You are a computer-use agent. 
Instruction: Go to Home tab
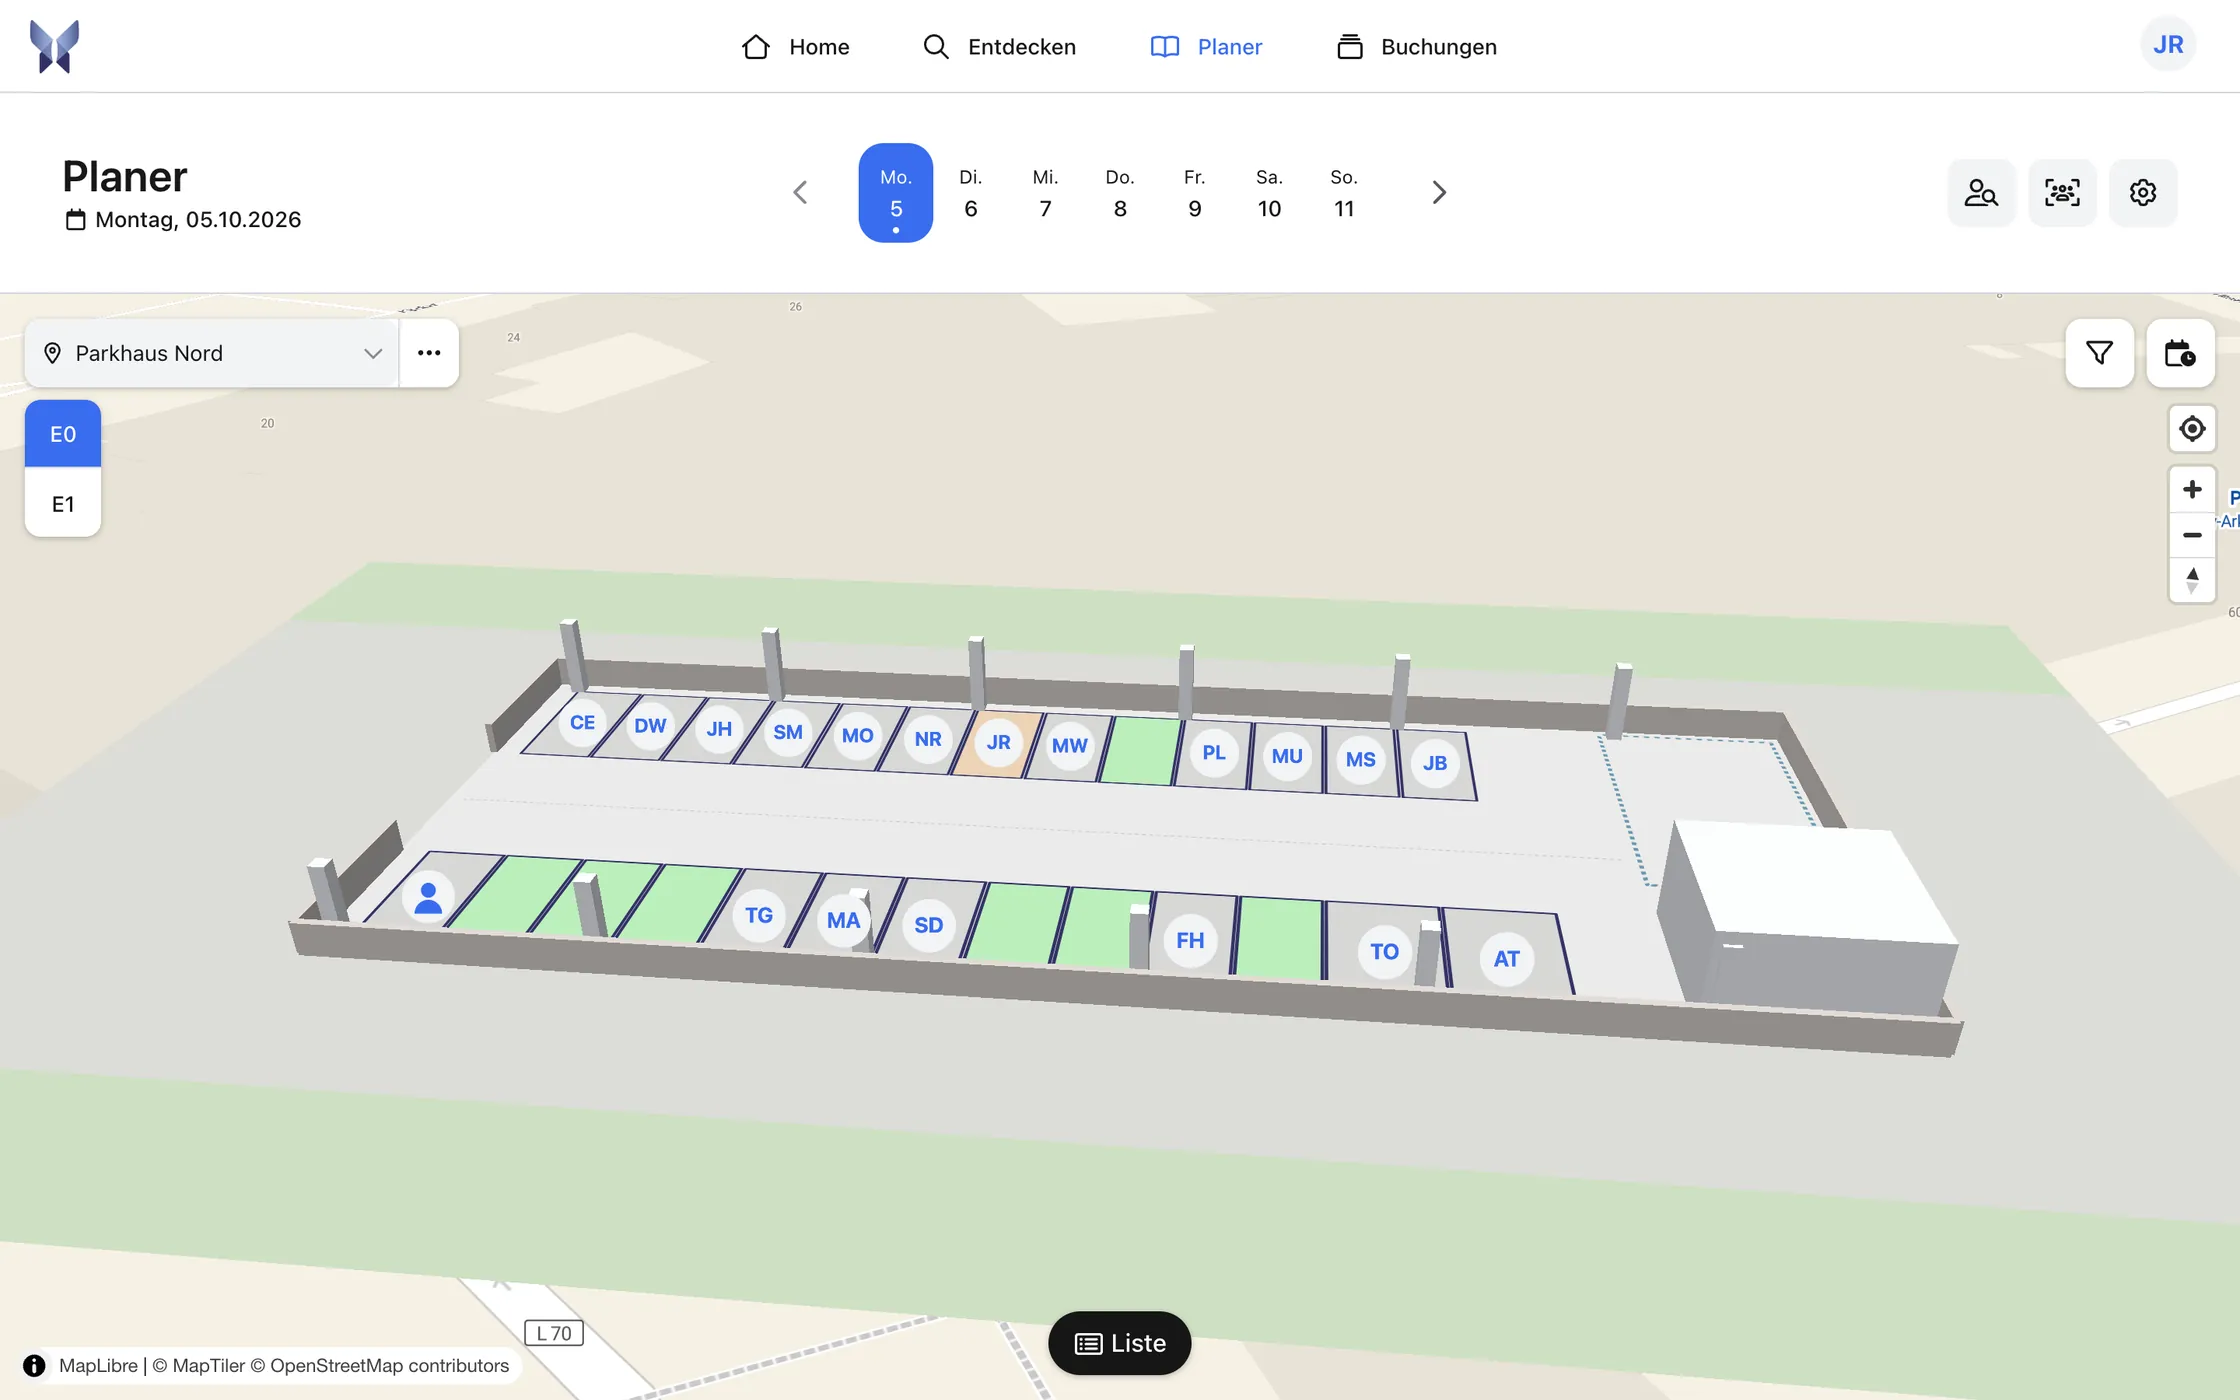[x=795, y=46]
